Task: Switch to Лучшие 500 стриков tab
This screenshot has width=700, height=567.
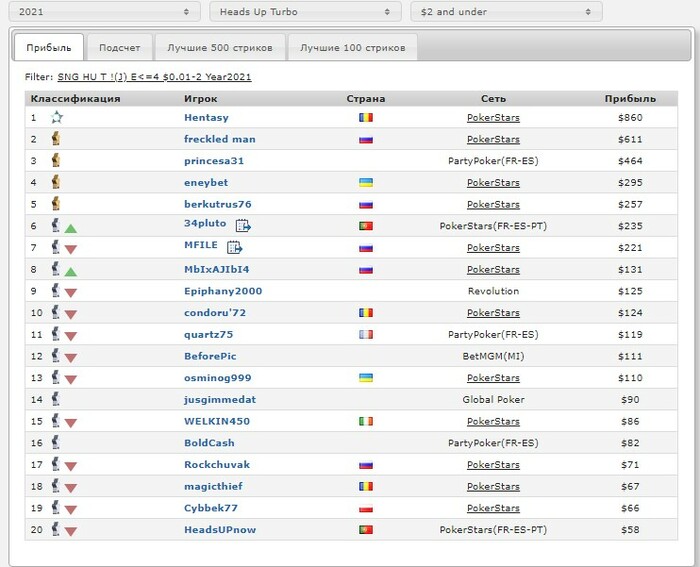Action: (x=220, y=47)
